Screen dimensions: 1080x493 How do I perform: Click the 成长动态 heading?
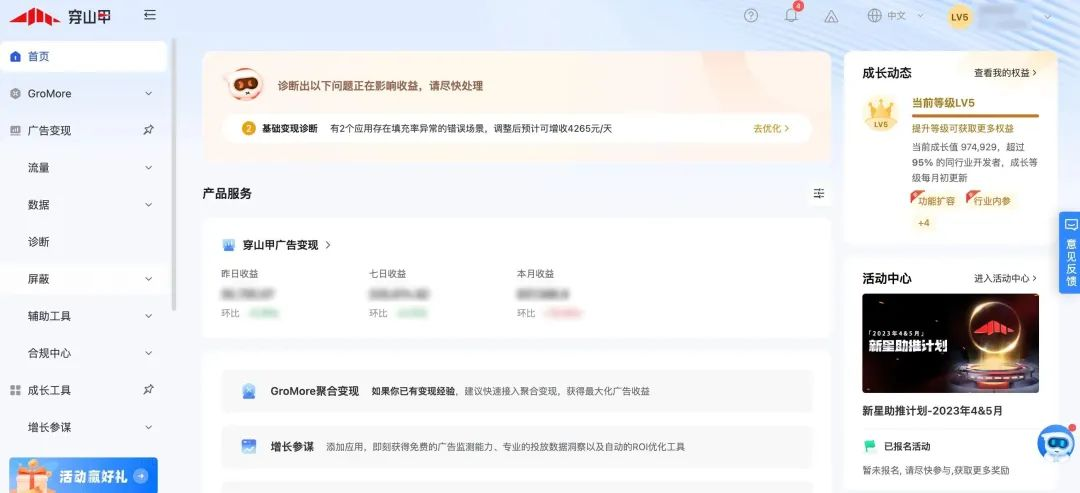887,72
